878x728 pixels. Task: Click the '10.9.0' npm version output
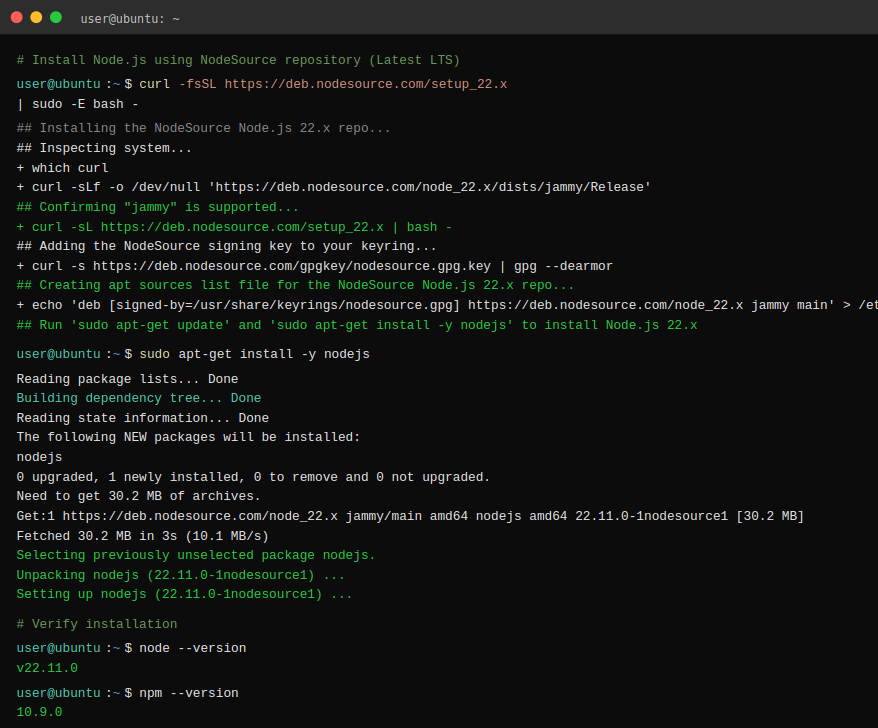click(39, 712)
